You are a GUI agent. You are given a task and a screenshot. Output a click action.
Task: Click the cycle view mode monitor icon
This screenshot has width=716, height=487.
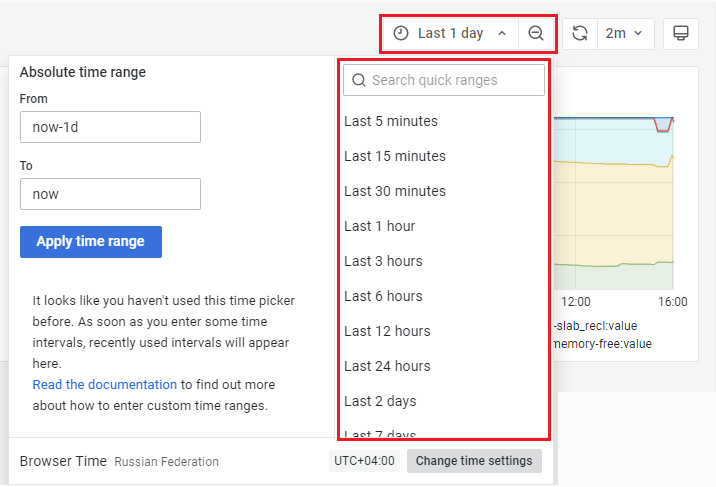pyautogui.click(x=680, y=33)
